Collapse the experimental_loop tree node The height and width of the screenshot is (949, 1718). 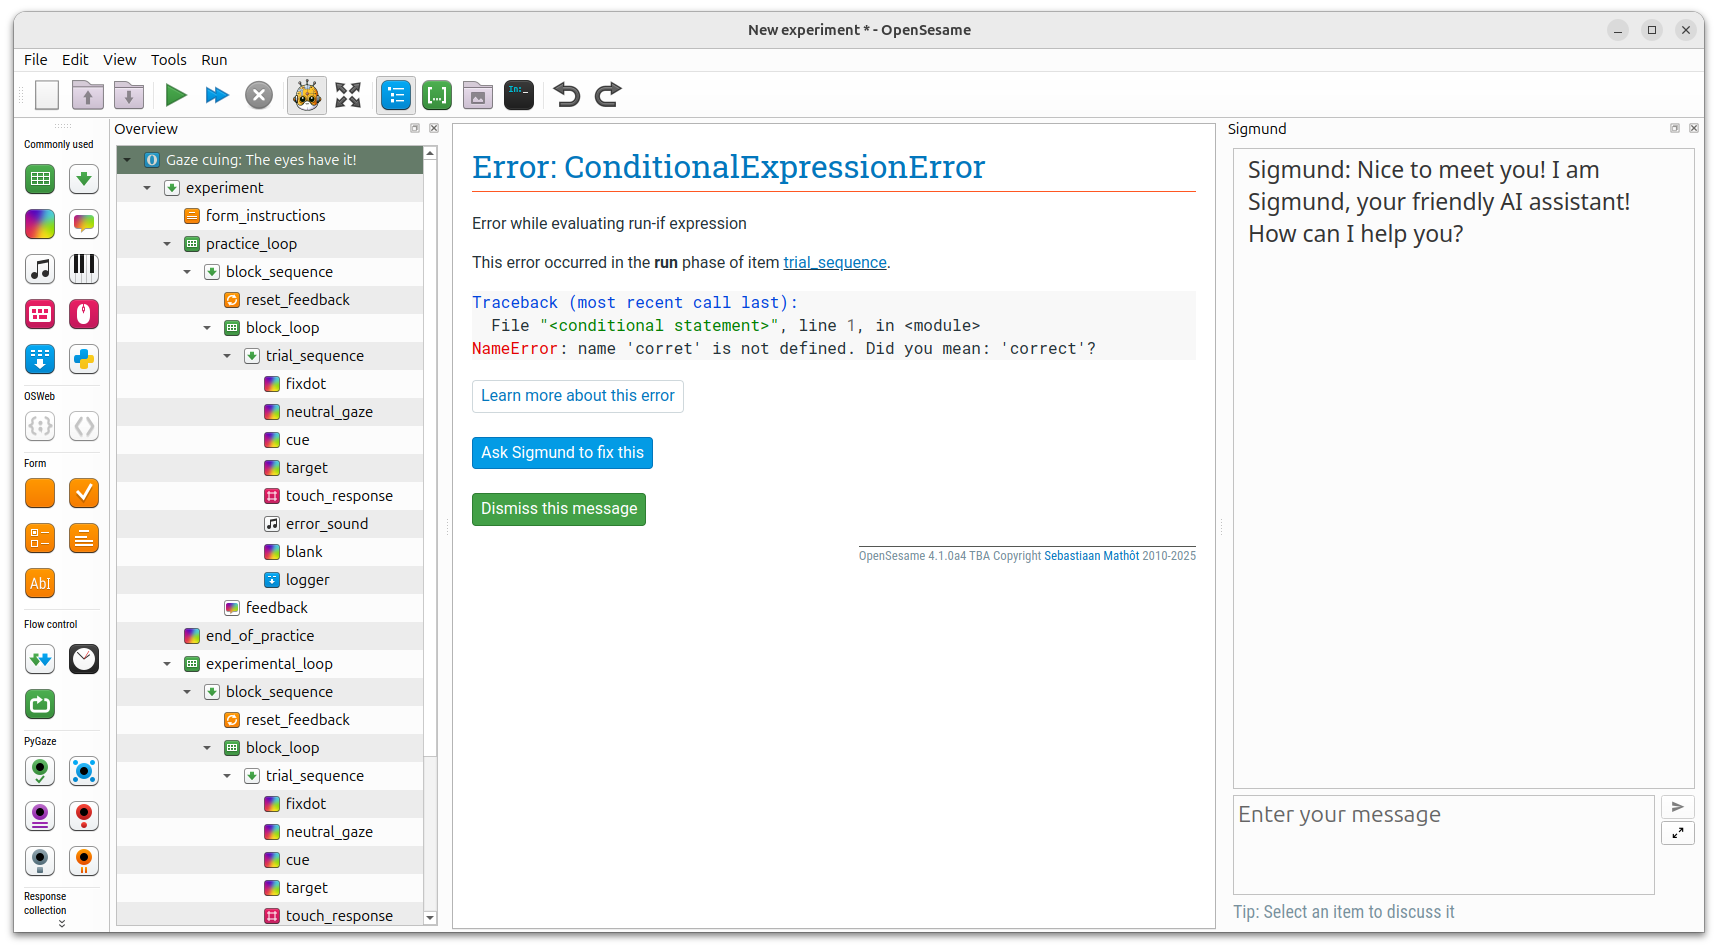pos(167,664)
